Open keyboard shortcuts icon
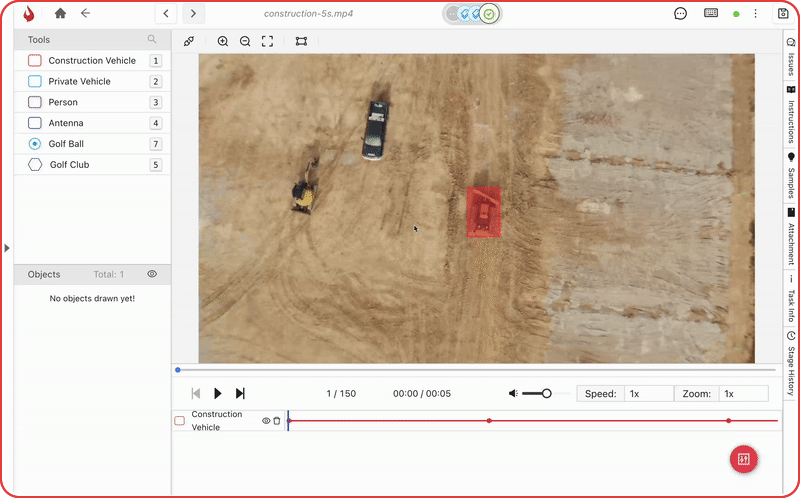The height and width of the screenshot is (498, 800). click(x=711, y=14)
